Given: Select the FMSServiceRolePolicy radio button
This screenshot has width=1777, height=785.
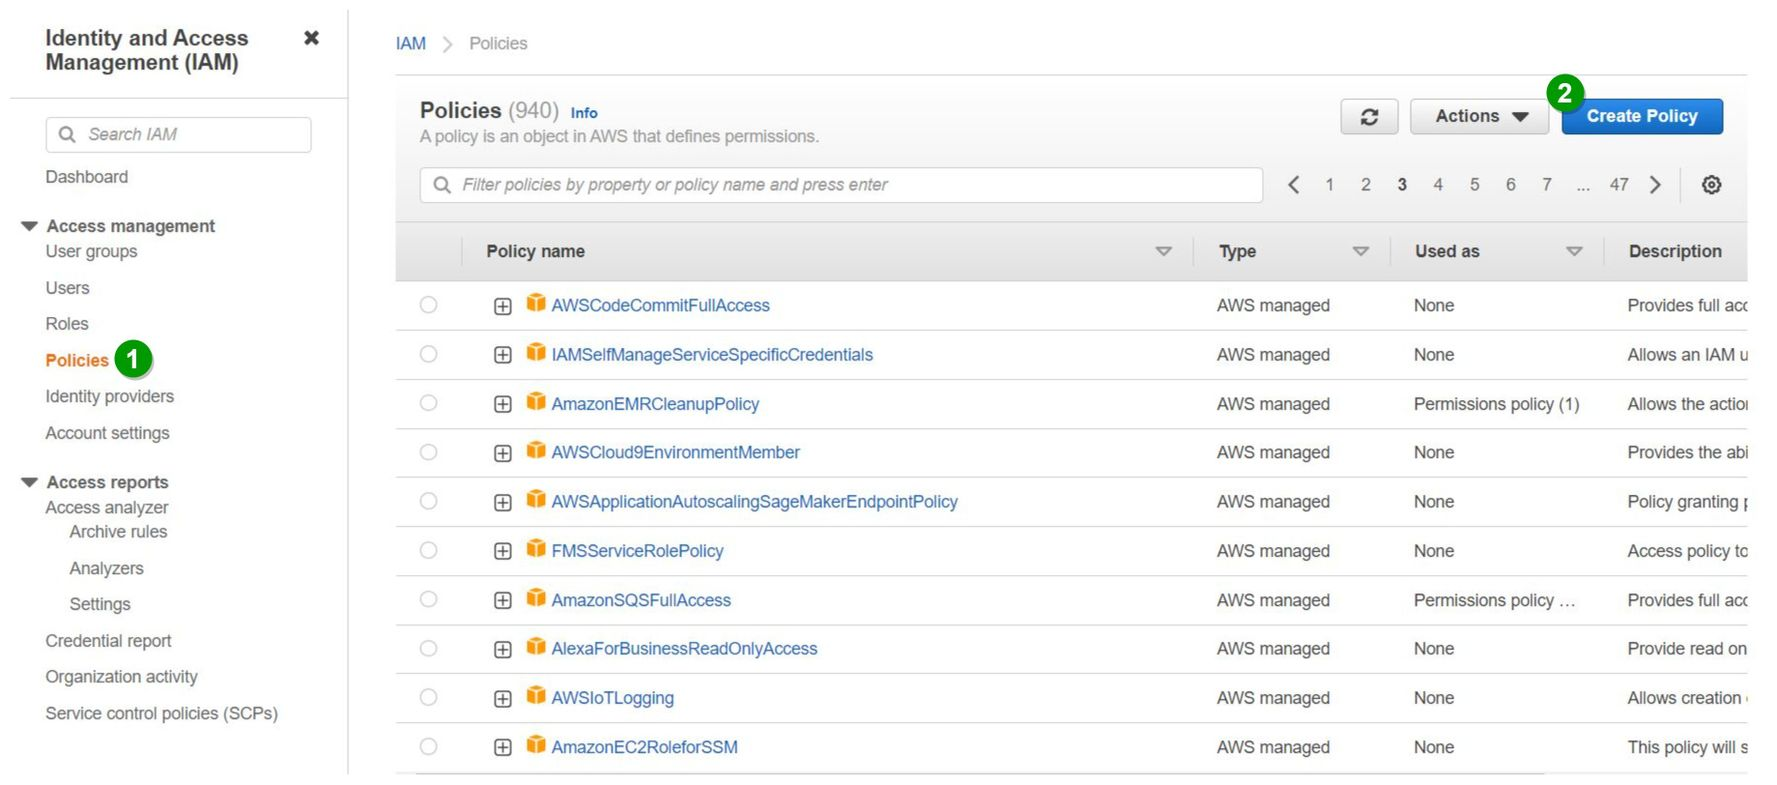Looking at the screenshot, I should coord(428,550).
